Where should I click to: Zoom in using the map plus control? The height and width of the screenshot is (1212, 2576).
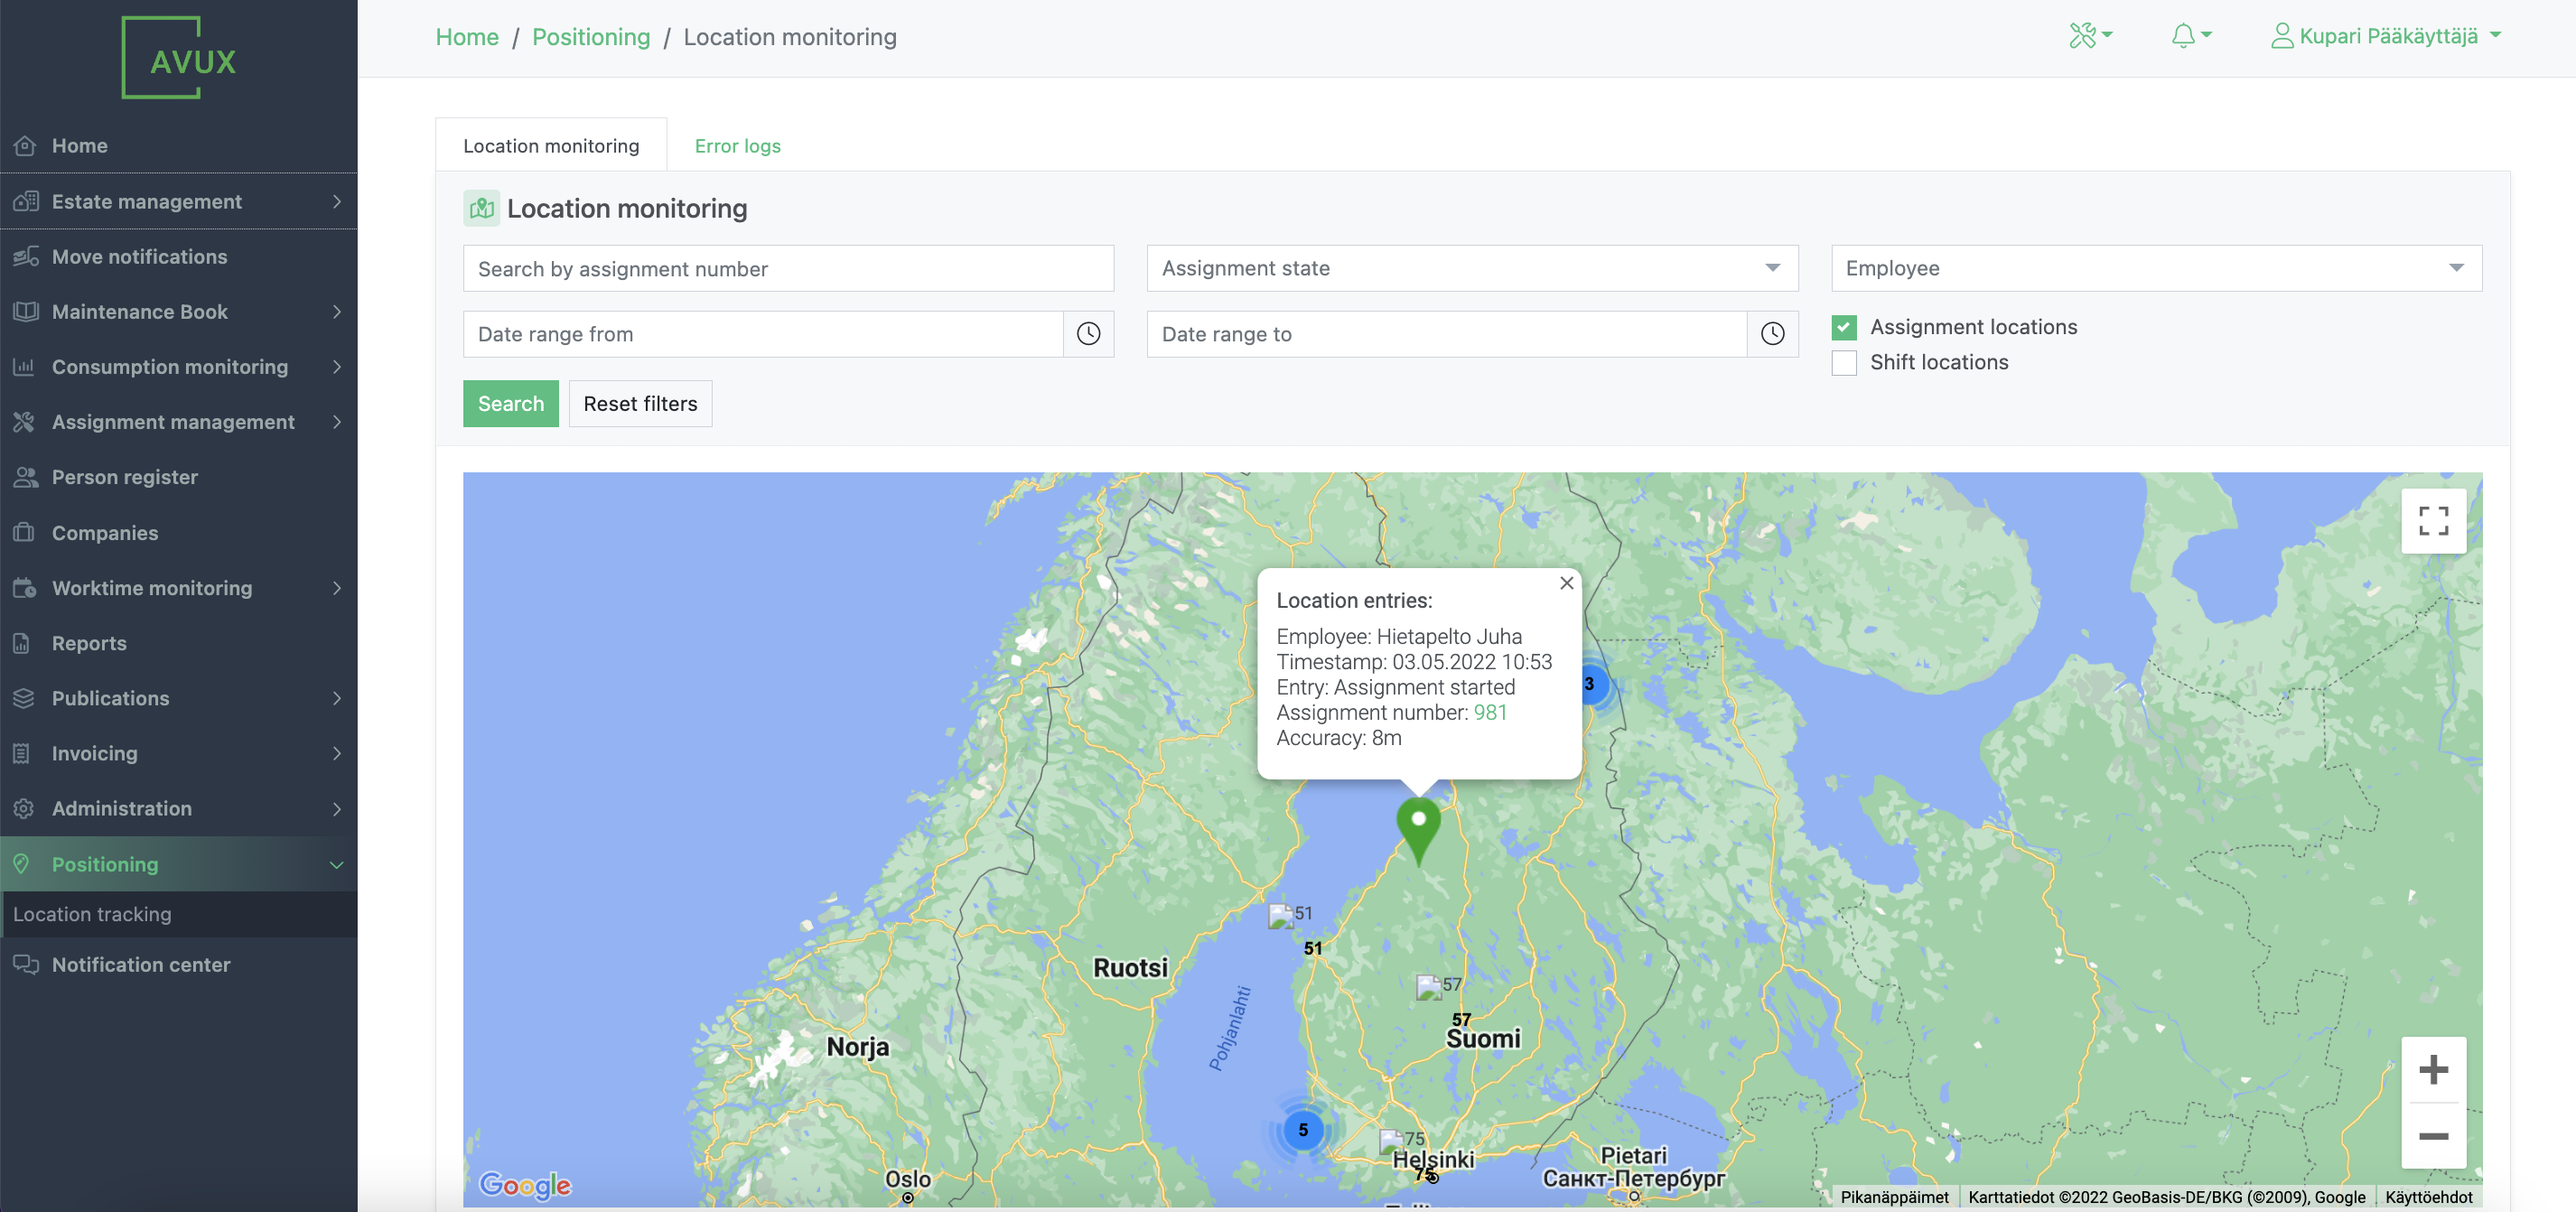[x=2434, y=1068]
